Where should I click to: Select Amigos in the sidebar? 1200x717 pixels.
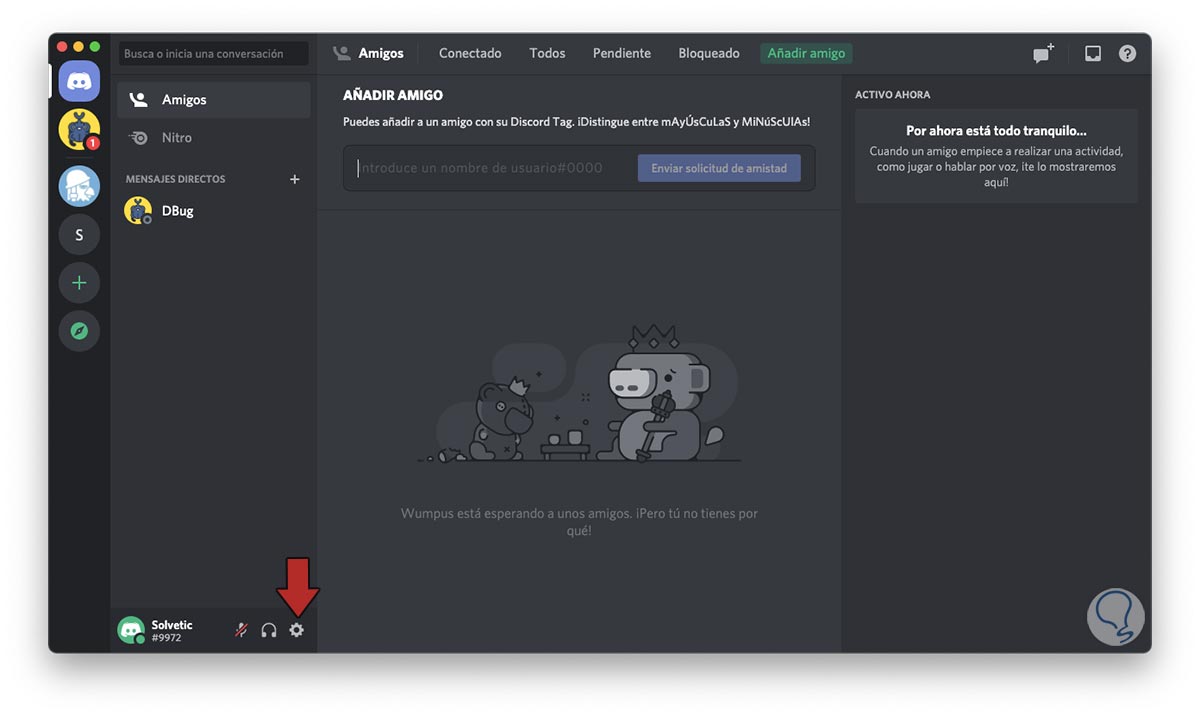pyautogui.click(x=214, y=100)
